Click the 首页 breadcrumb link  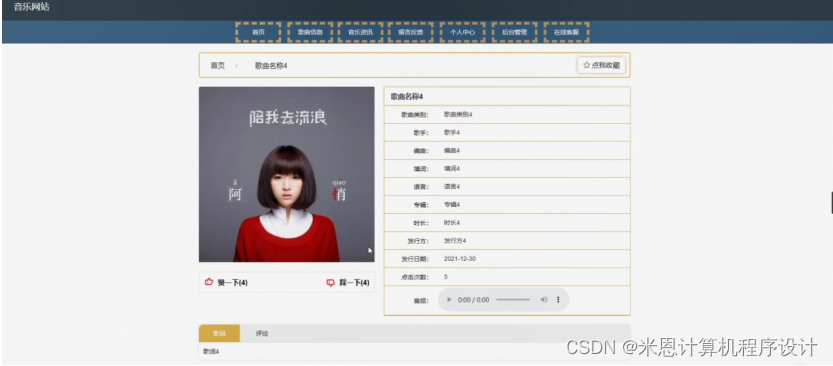pos(217,65)
